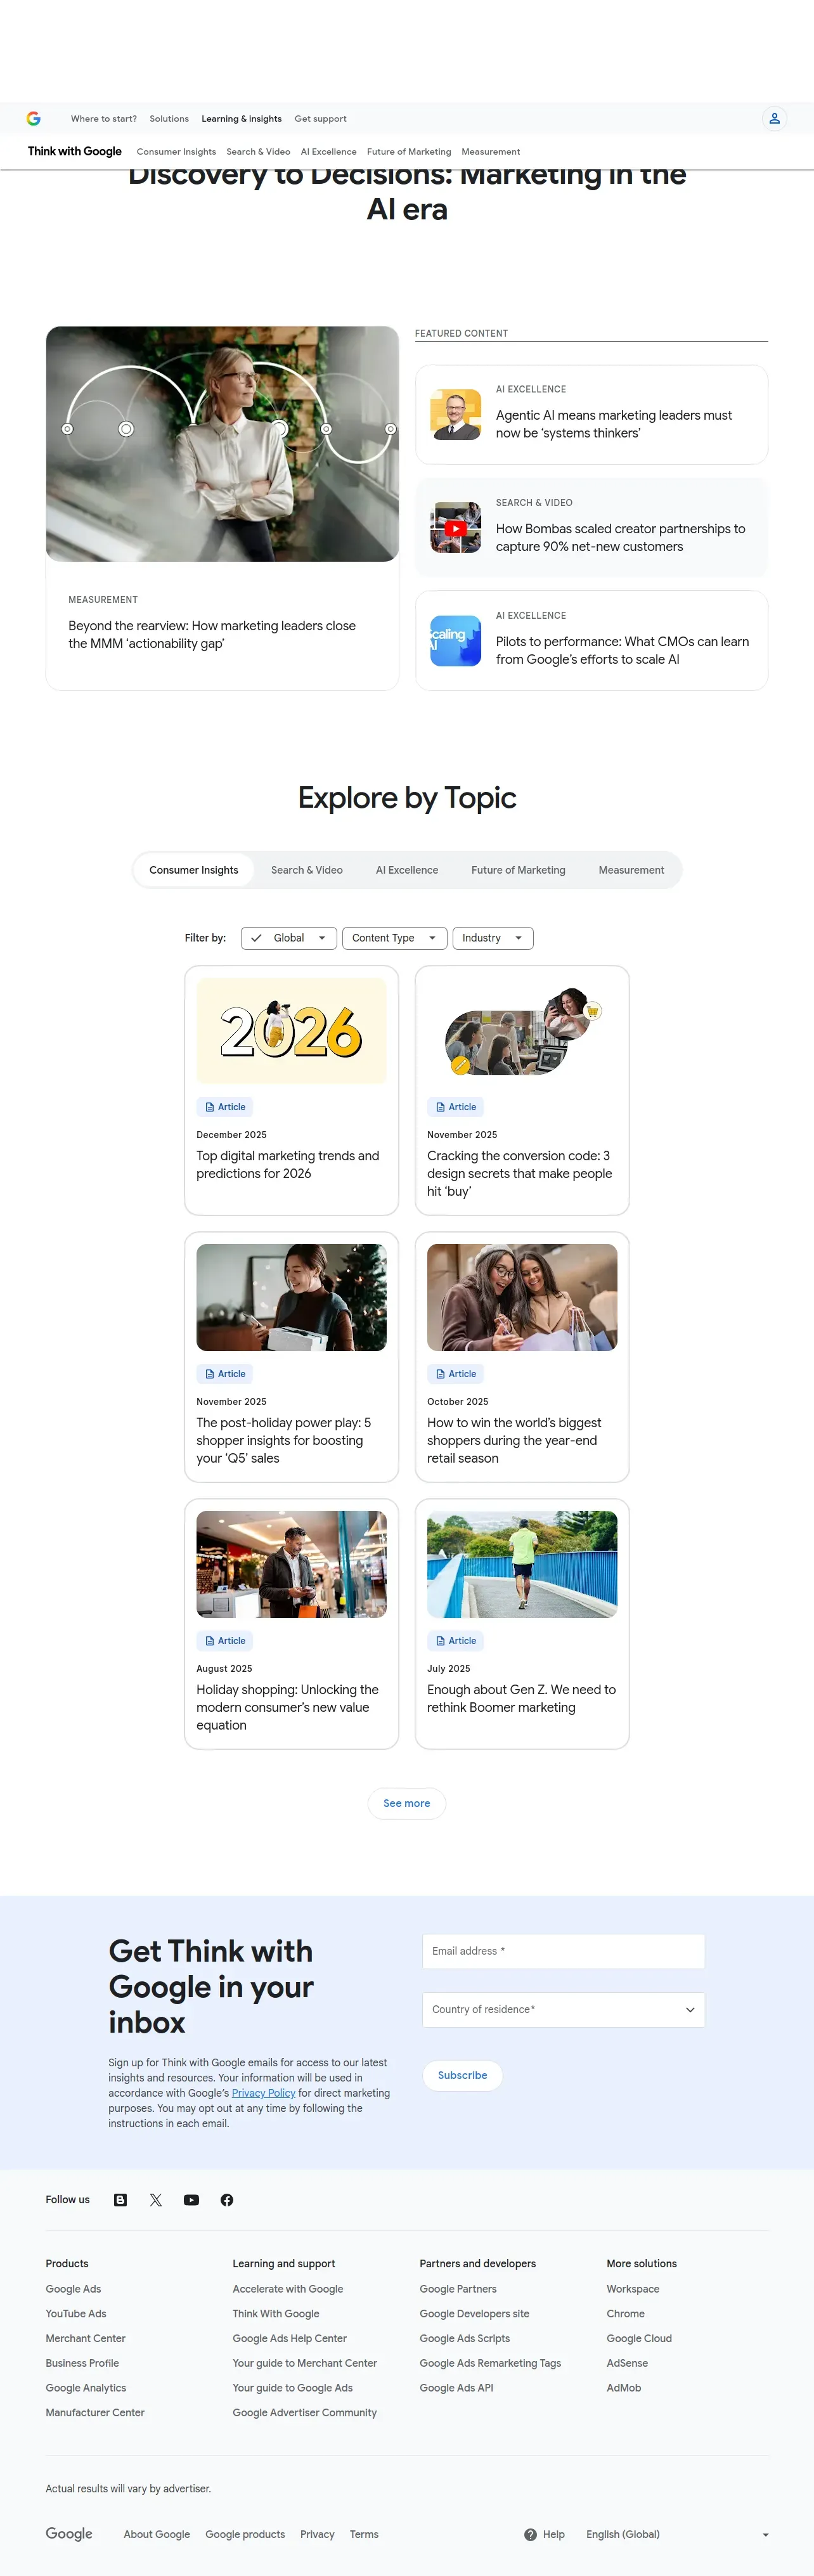Image resolution: width=814 pixels, height=2576 pixels.
Task: Open the year-end retail season article
Action: click(522, 1357)
